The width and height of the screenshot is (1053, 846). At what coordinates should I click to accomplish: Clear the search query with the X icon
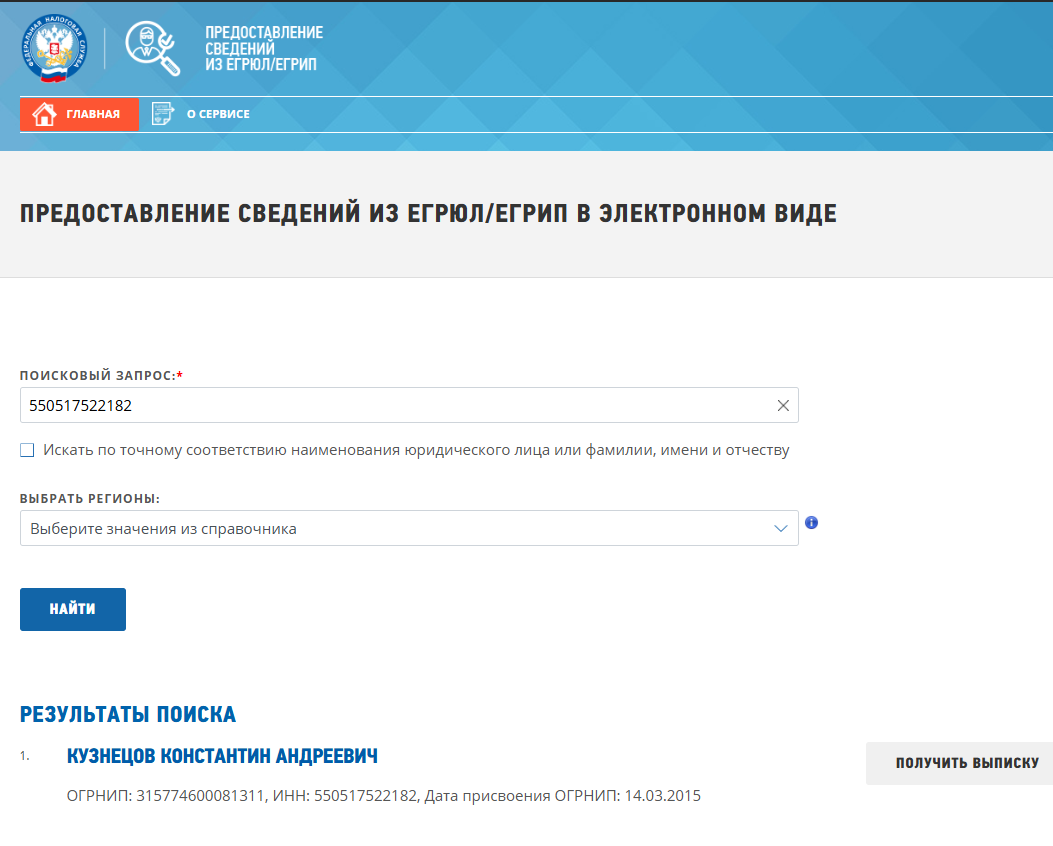(x=783, y=406)
